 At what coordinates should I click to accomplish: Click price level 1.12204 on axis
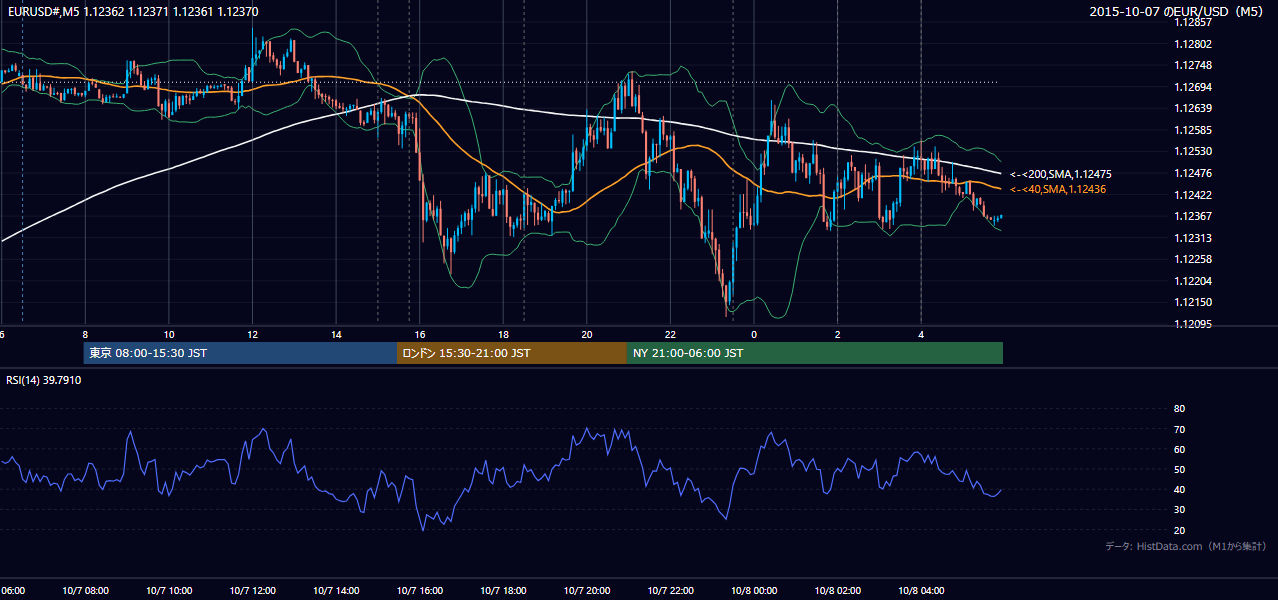point(1194,281)
